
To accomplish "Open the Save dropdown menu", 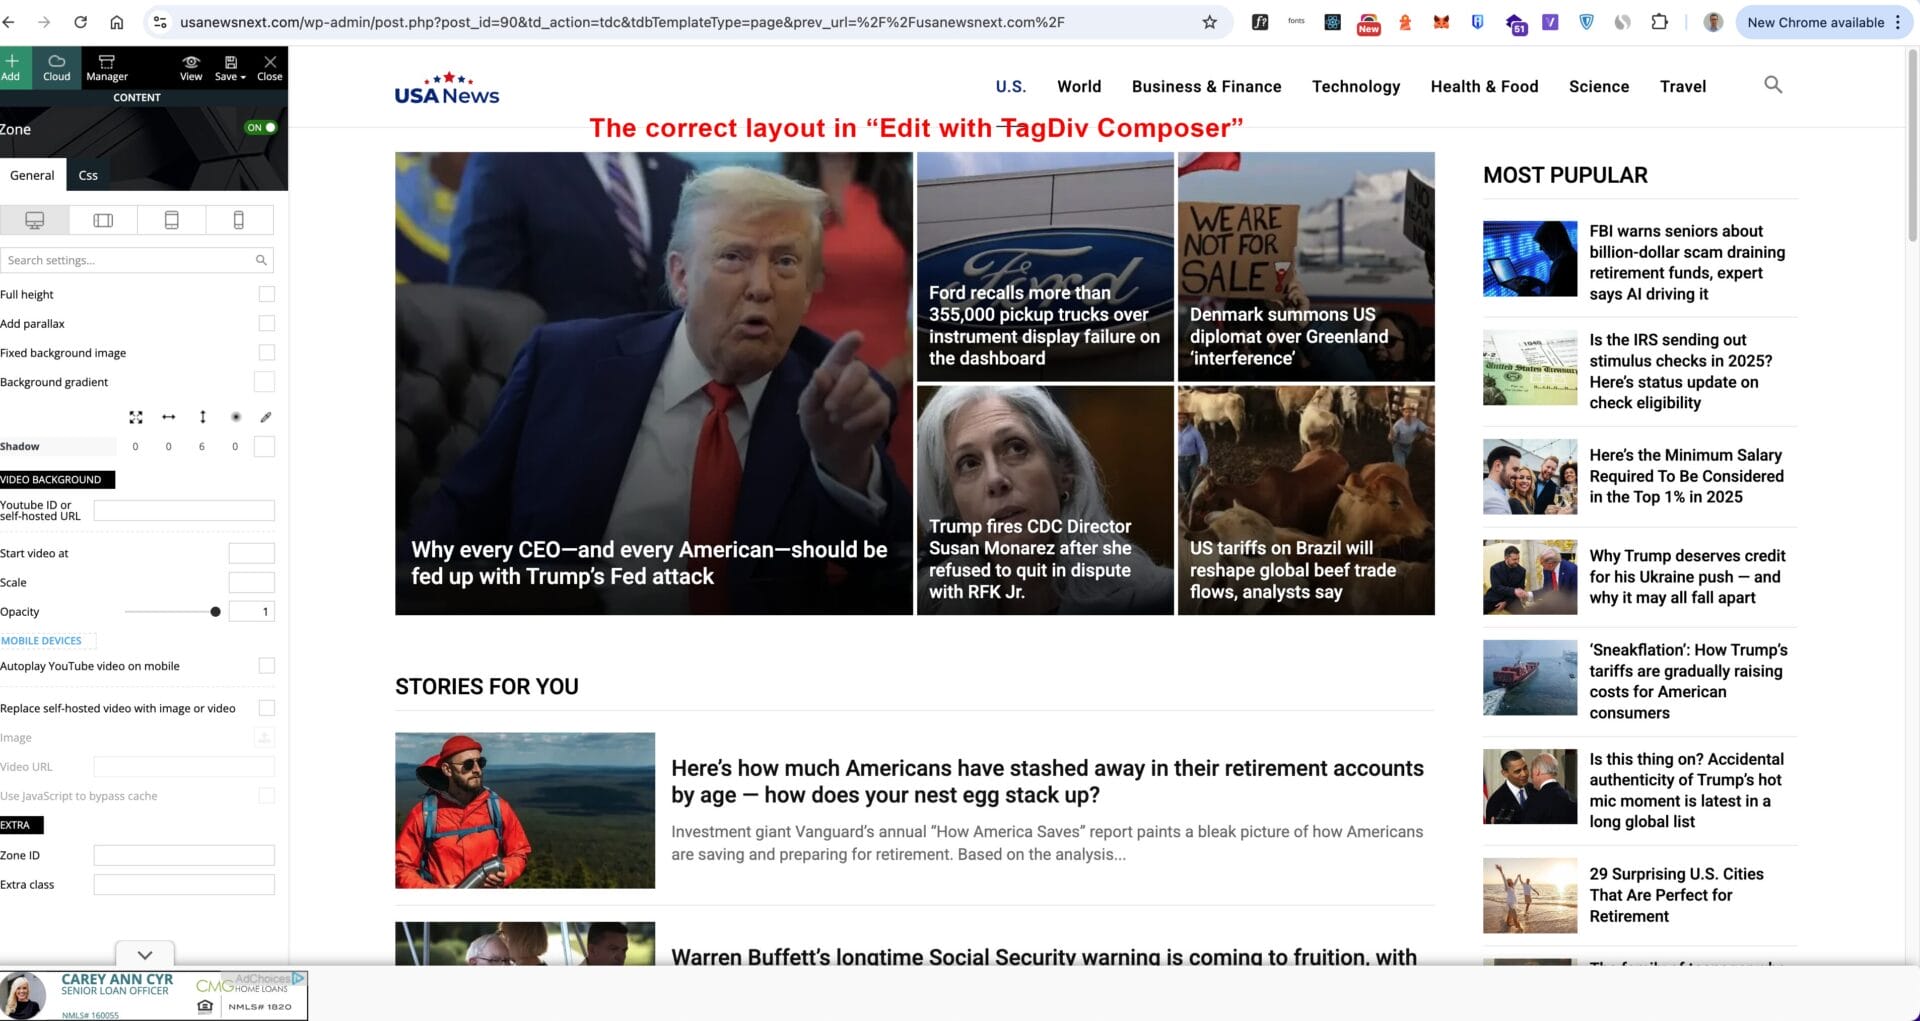I will 230,67.
